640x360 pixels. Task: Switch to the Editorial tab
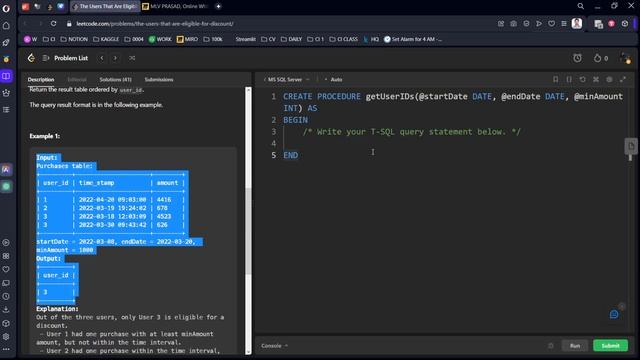(x=77, y=80)
